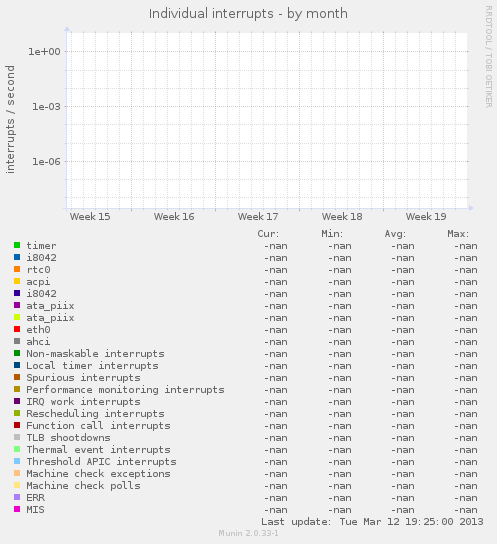Click the Rescheduling interrupts legend entry
The height and width of the screenshot is (544, 497).
[95, 414]
